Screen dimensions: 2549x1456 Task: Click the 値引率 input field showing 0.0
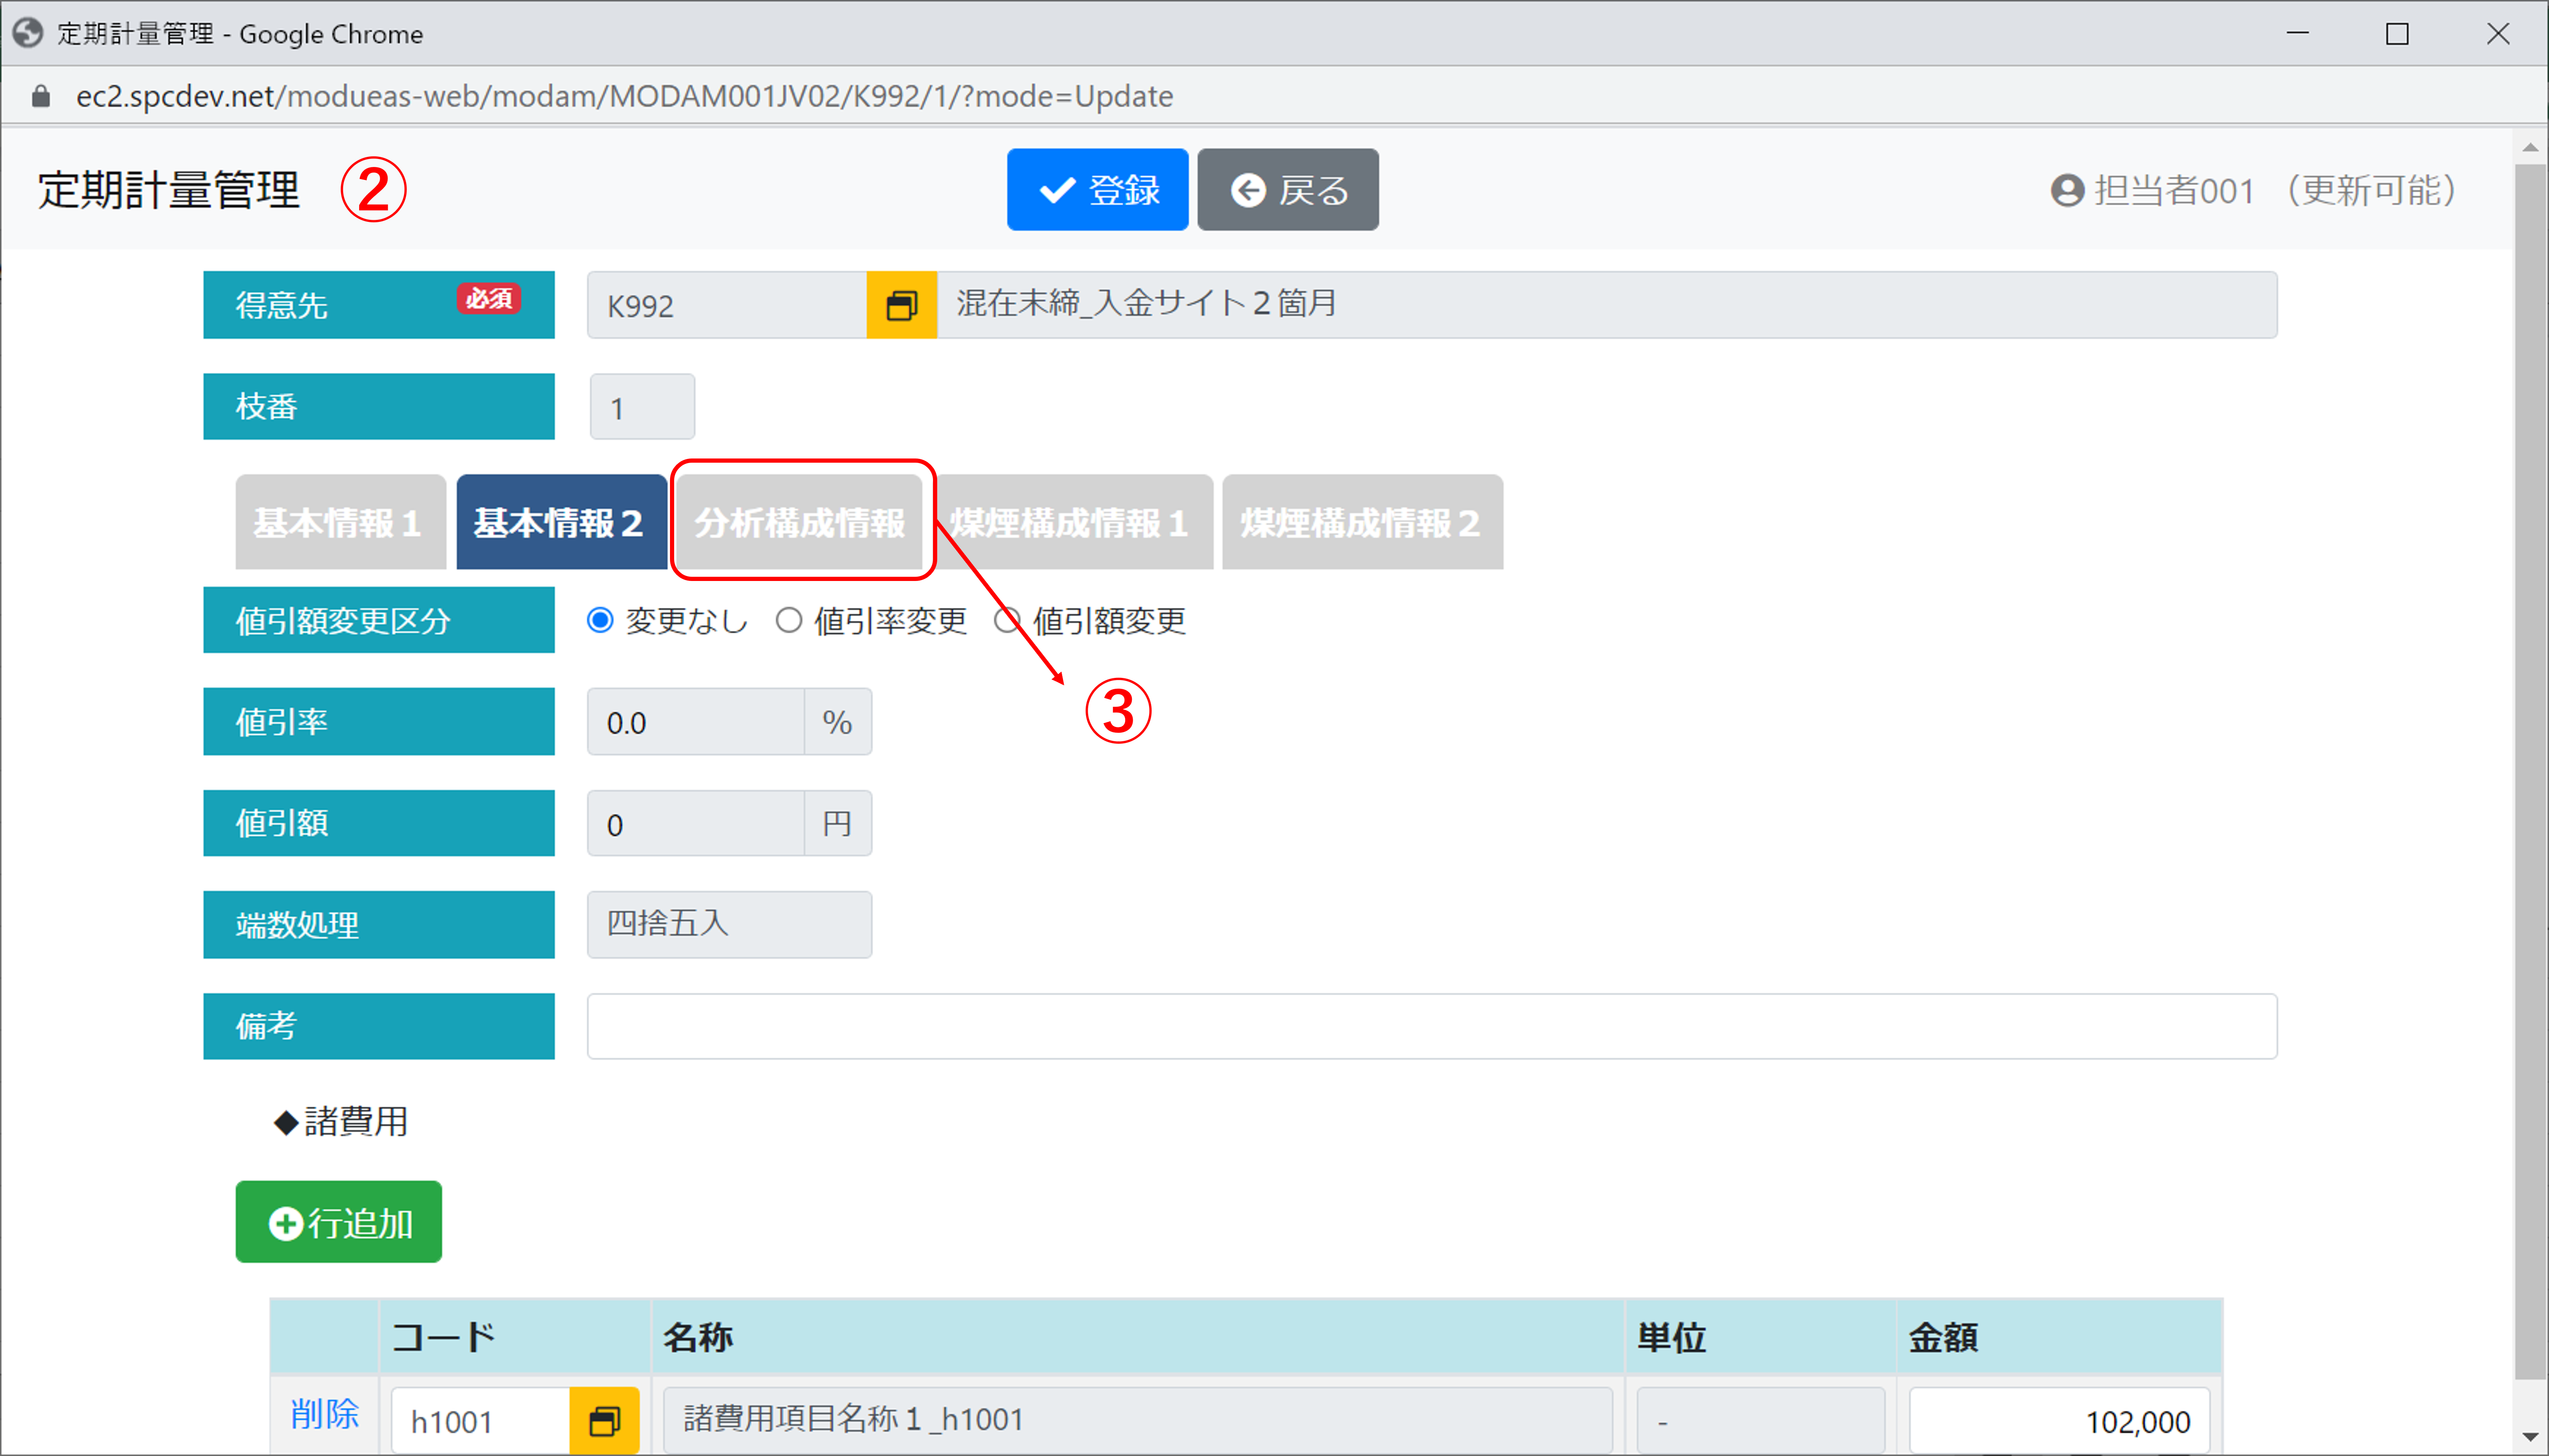click(x=696, y=722)
